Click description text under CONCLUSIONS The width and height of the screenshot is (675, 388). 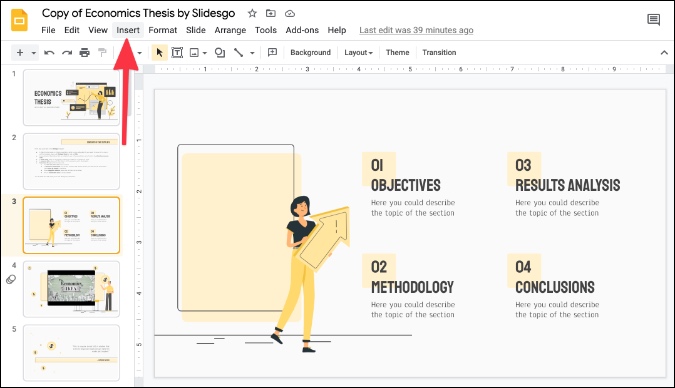coord(557,310)
